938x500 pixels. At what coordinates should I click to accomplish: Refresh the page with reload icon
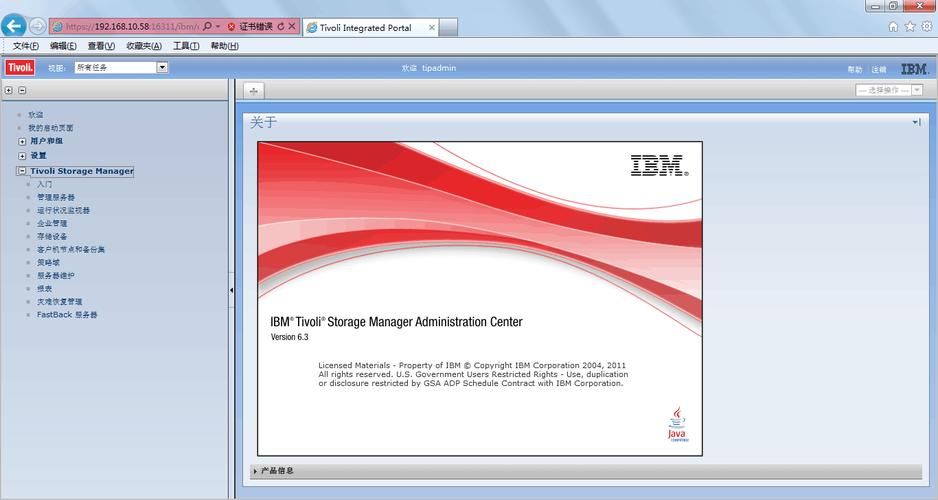(x=281, y=26)
